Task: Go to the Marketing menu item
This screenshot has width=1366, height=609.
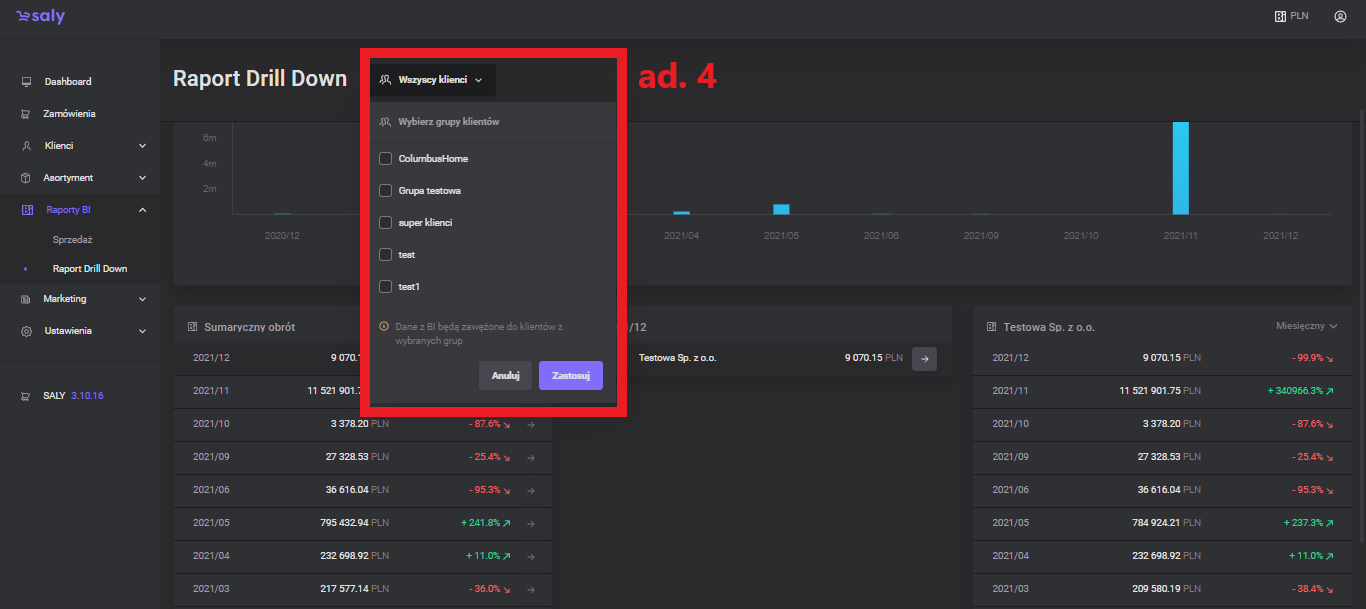Action: click(x=65, y=299)
